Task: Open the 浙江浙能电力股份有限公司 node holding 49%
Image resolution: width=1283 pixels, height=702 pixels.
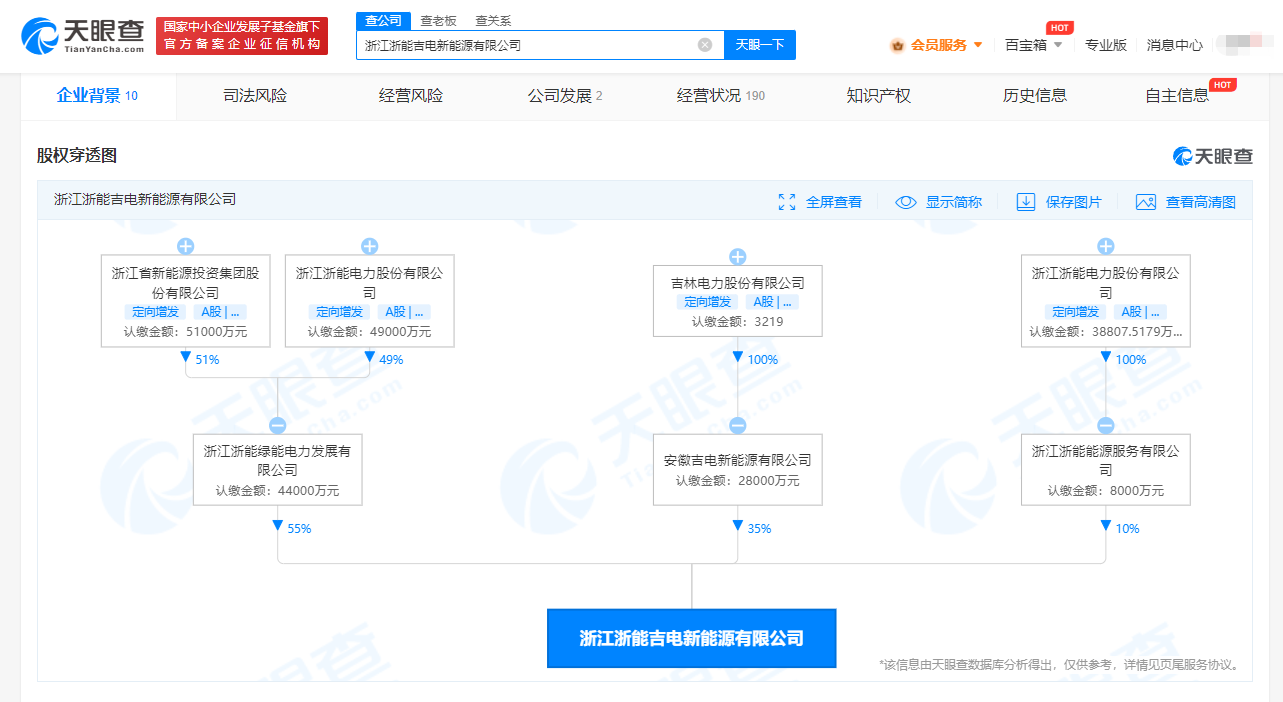Action: (x=369, y=301)
